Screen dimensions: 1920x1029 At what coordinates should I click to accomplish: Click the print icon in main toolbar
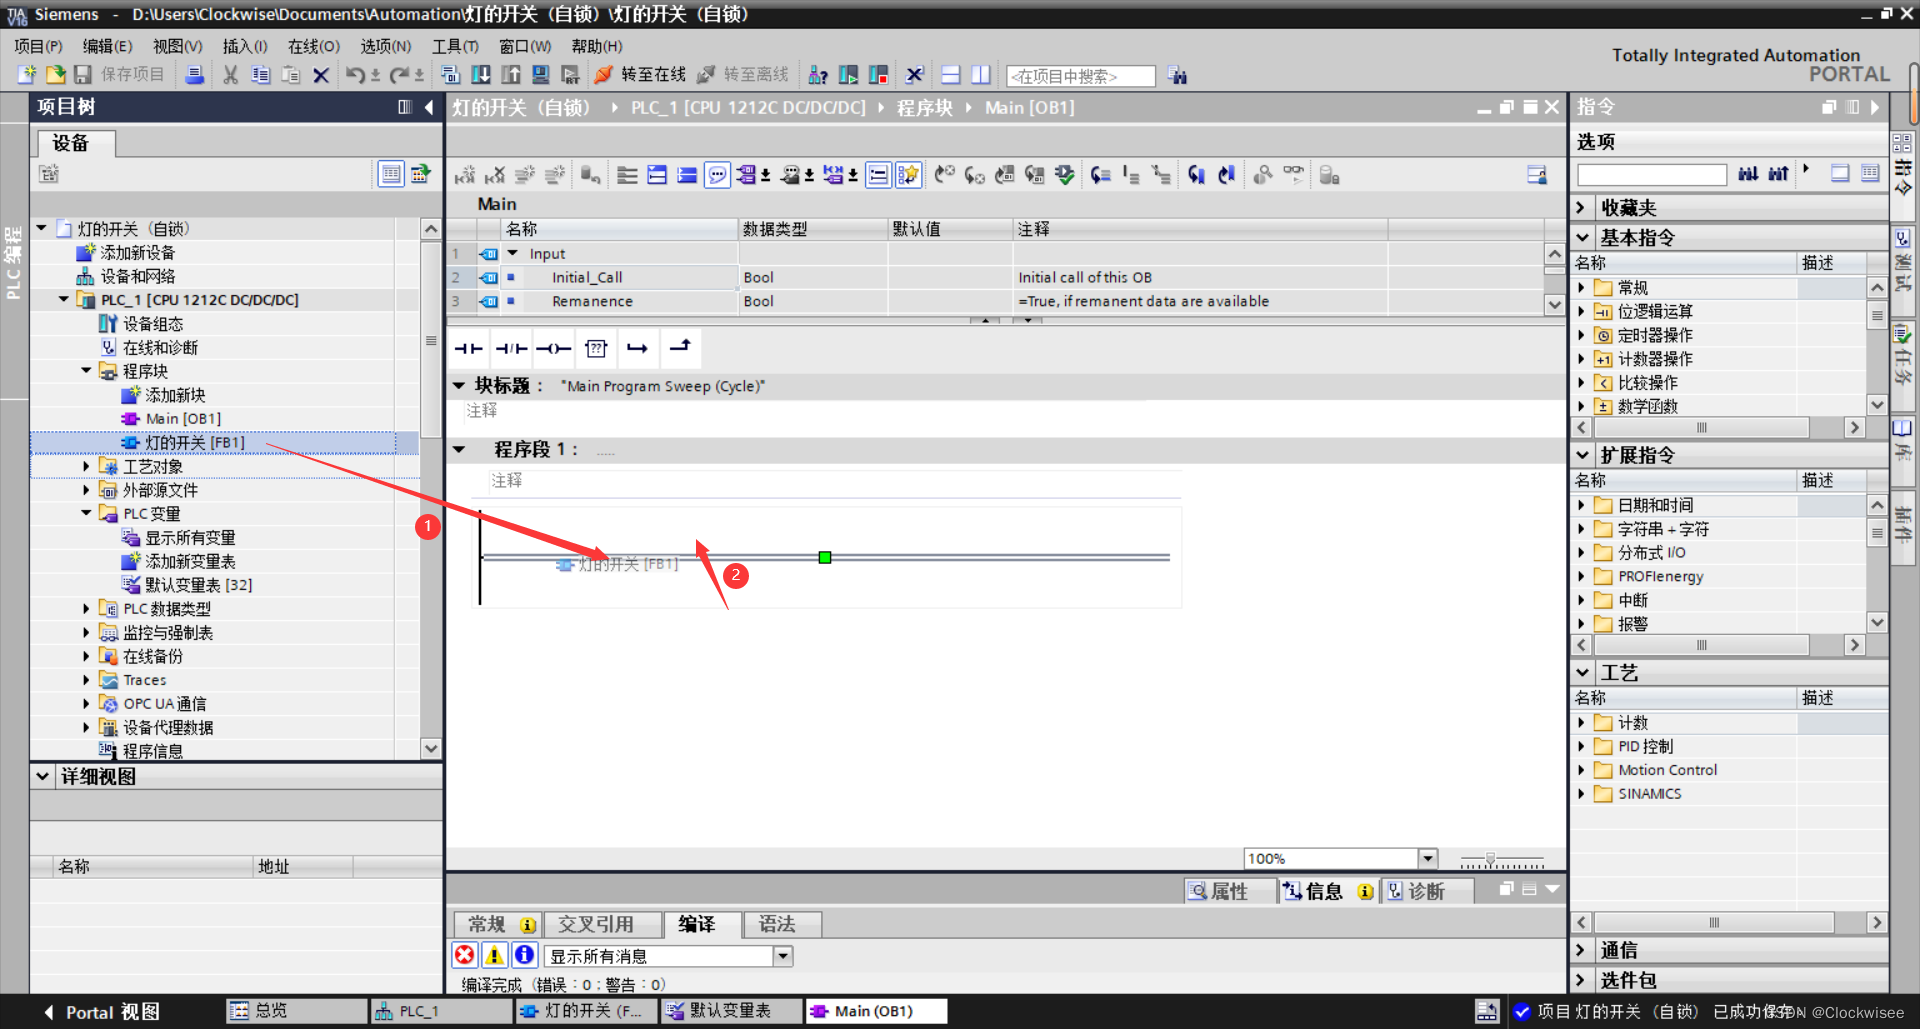coord(195,75)
